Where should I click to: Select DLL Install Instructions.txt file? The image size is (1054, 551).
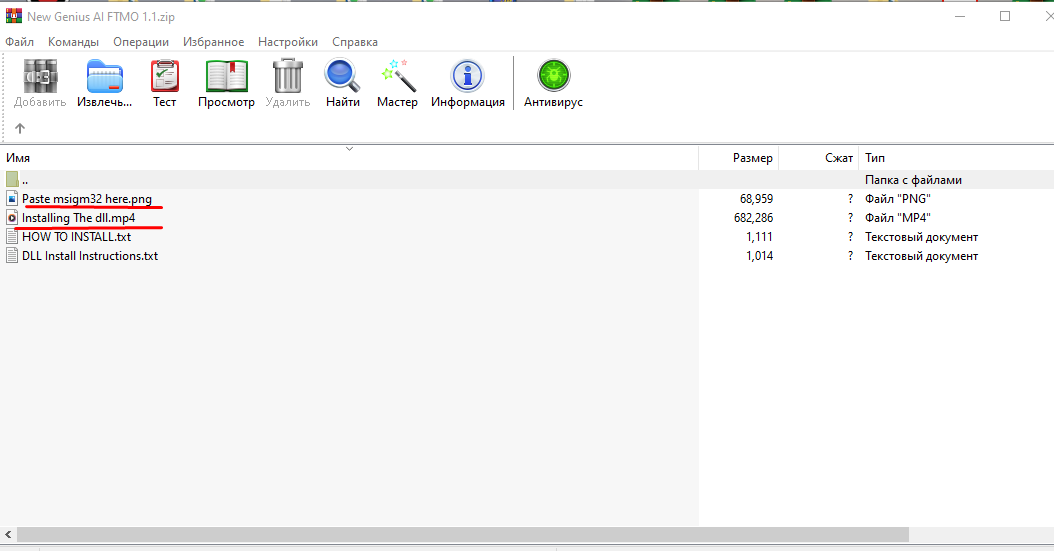pyautogui.click(x=90, y=255)
